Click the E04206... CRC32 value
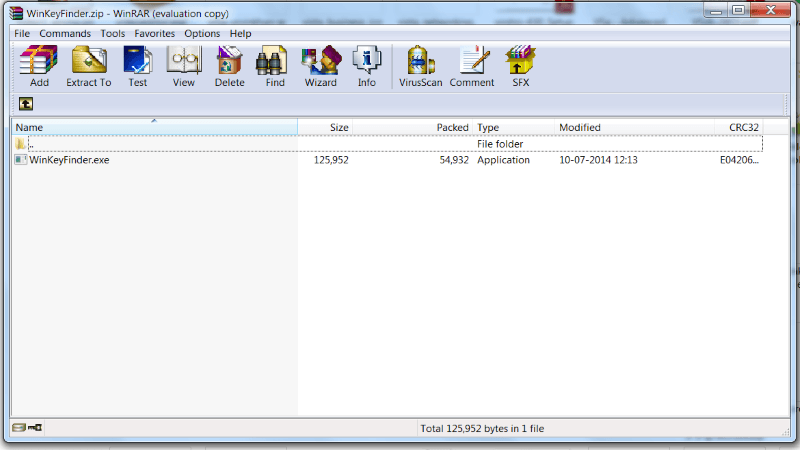The image size is (800, 450). [739, 160]
